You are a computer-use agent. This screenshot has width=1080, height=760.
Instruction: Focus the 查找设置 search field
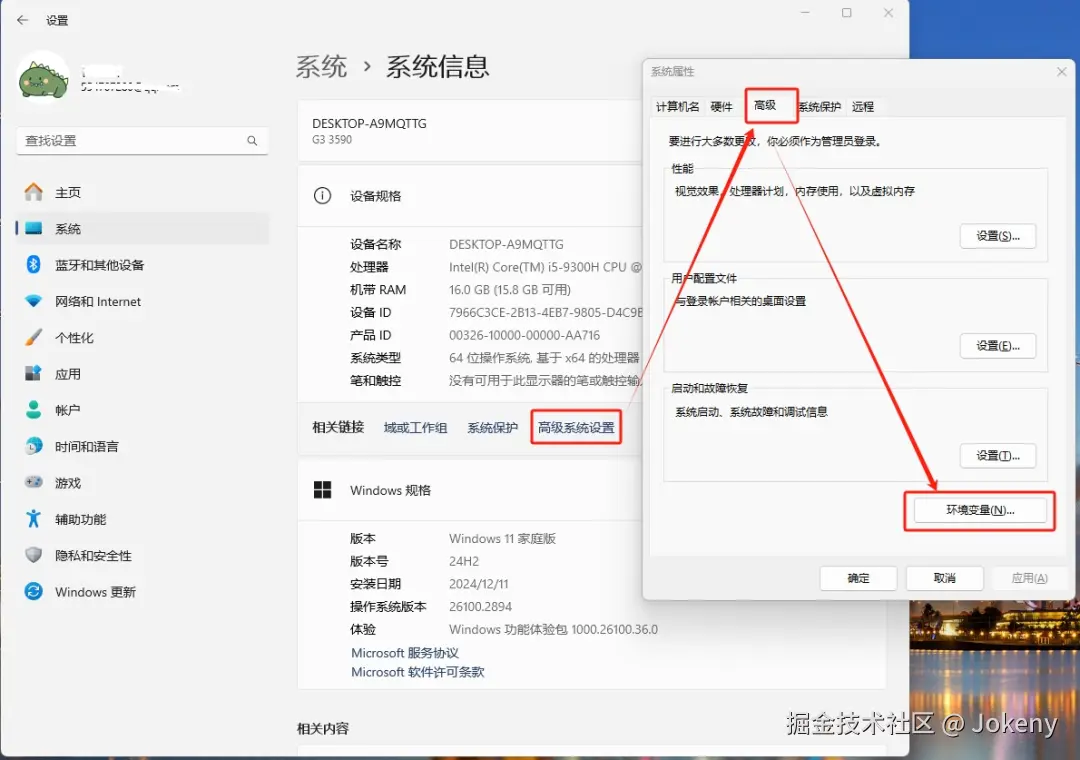(143, 141)
